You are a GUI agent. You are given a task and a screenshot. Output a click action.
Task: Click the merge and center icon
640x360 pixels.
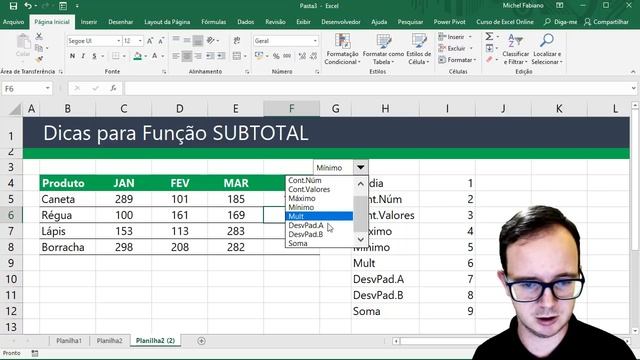pos(237,56)
